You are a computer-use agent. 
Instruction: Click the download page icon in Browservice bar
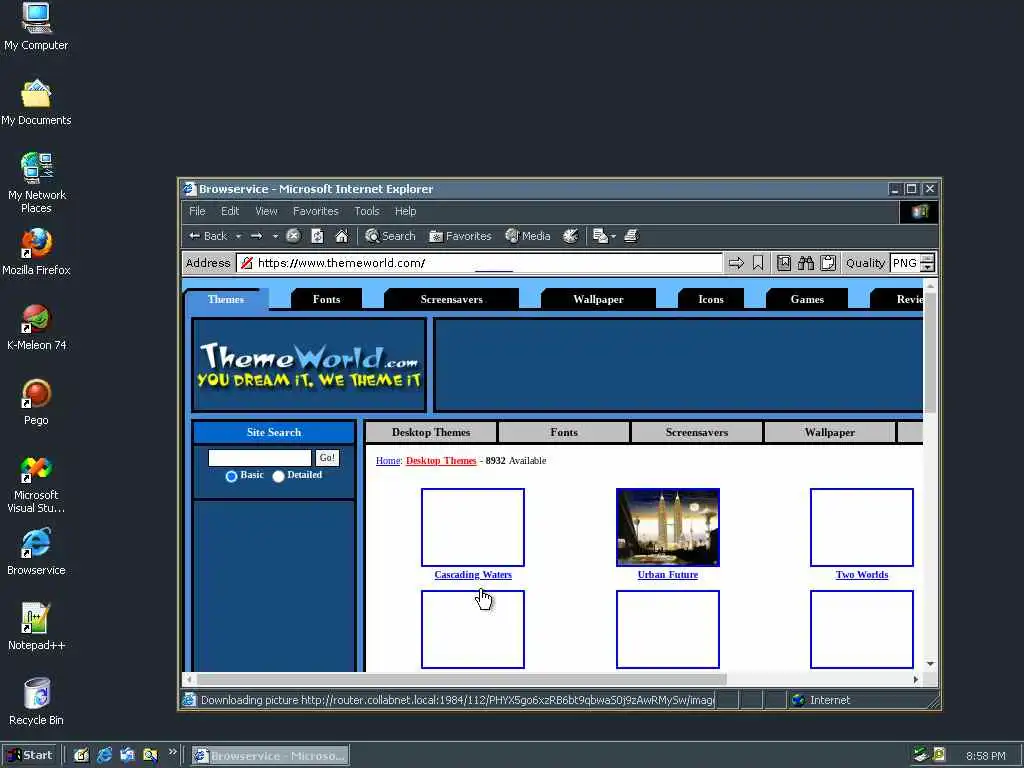click(x=784, y=263)
